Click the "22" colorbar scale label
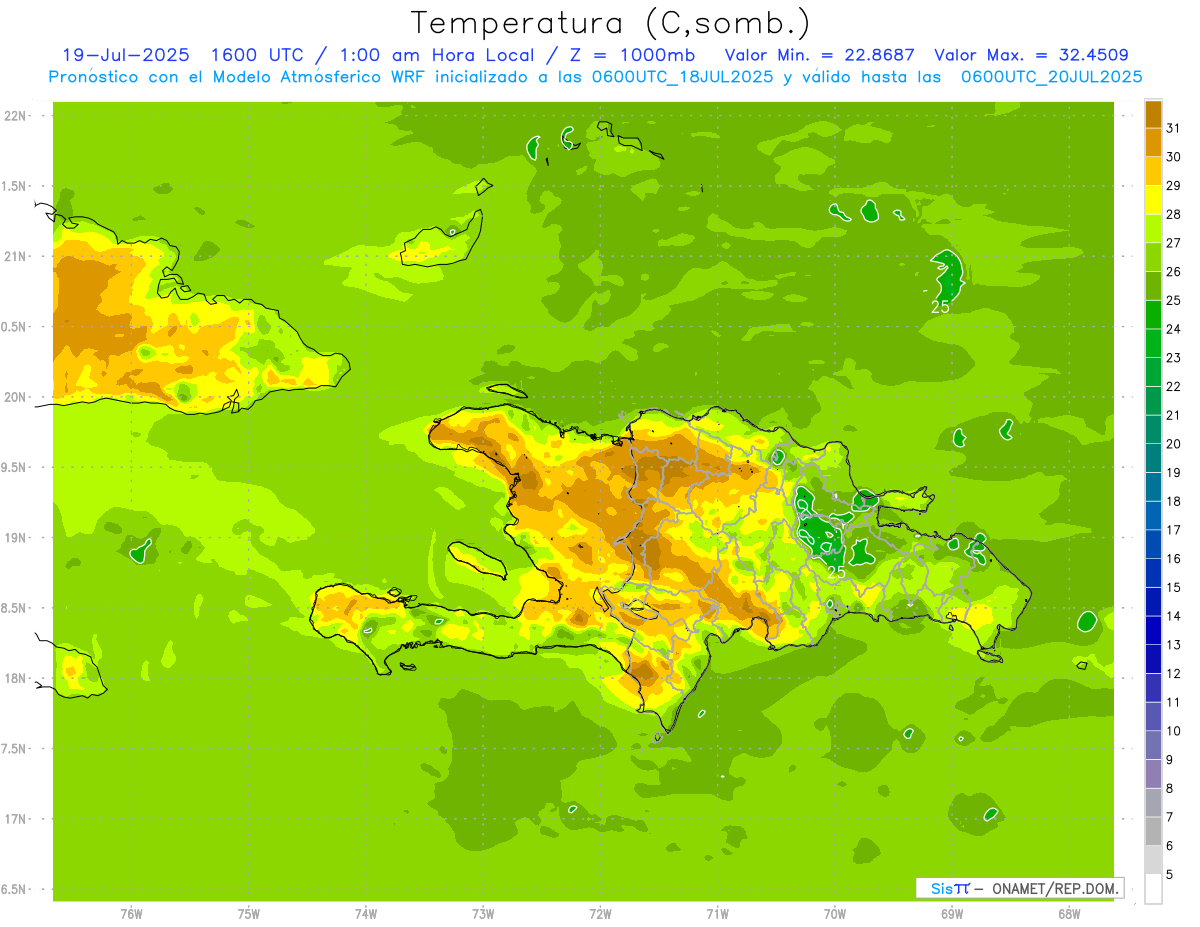Screen dimensions: 1200x927 [1174, 386]
